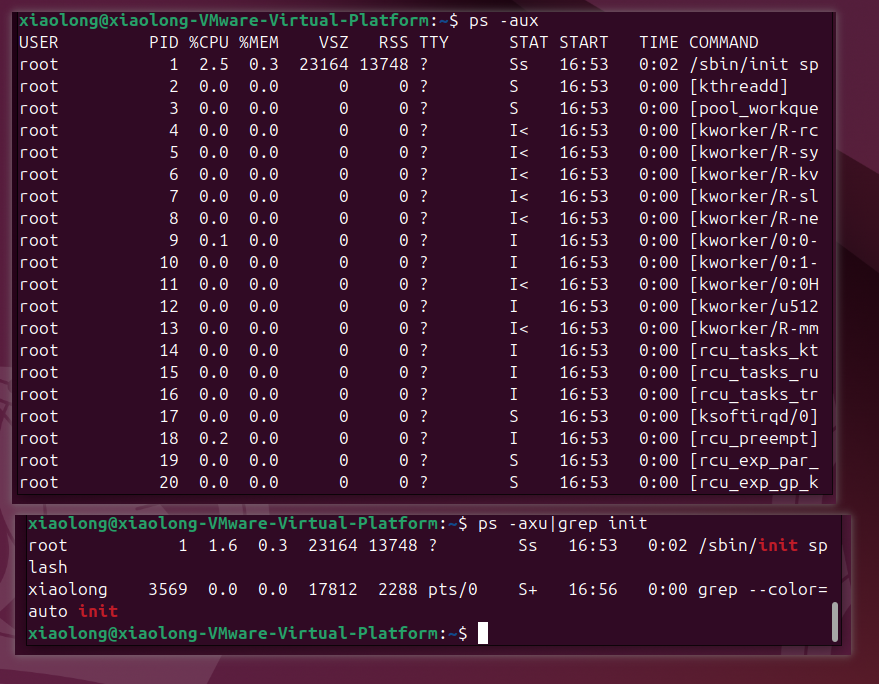
Task: Click the cursor block at the last prompt
Action: pyautogui.click(x=483, y=634)
